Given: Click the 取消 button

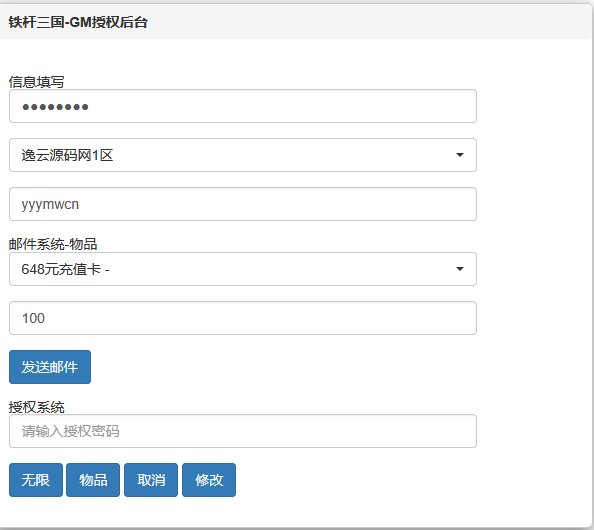Looking at the screenshot, I should [x=151, y=480].
